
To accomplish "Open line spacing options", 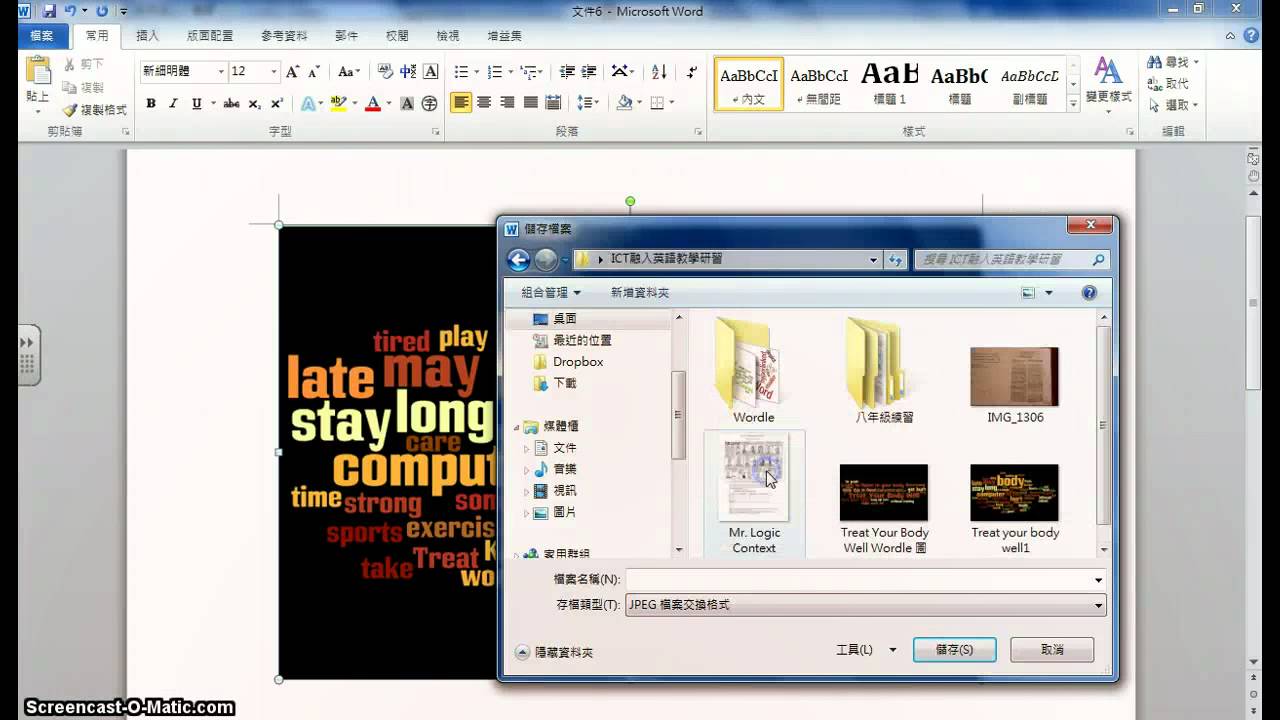I will [587, 102].
